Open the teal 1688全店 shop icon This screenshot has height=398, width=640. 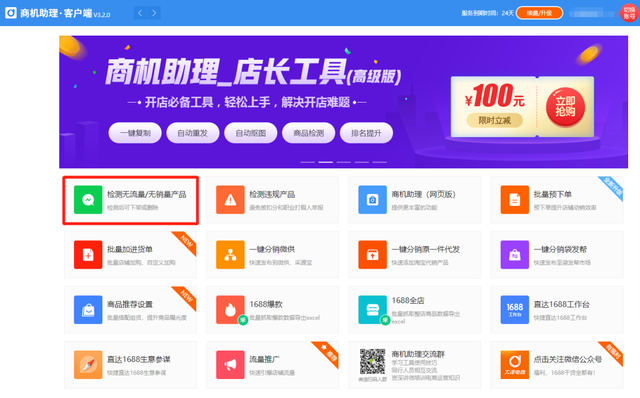pos(372,310)
